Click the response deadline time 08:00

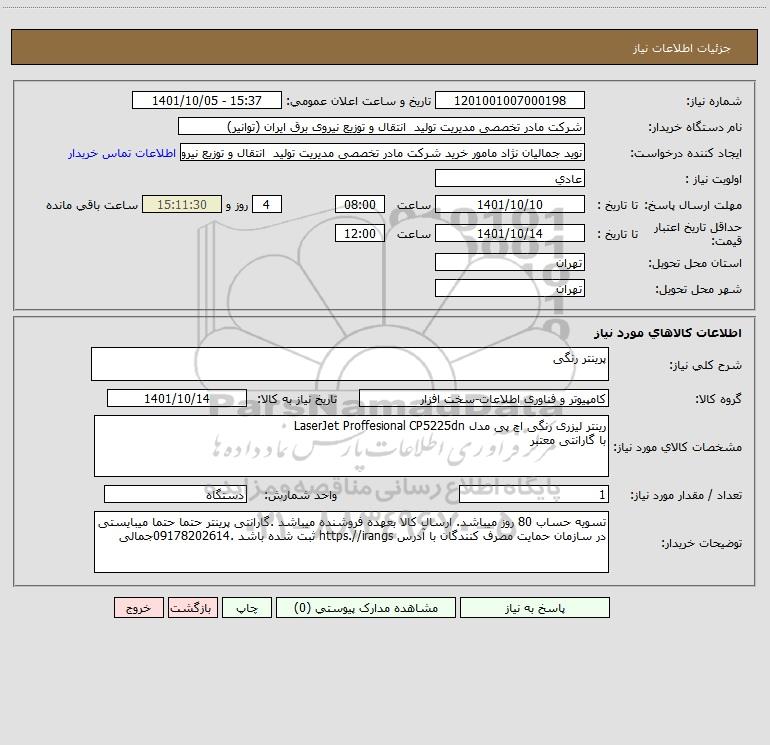(359, 204)
